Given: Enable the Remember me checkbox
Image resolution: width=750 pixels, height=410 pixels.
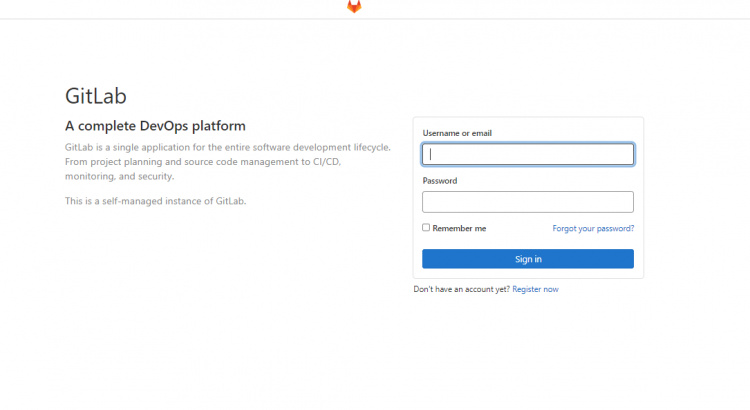Looking at the screenshot, I should coord(426,228).
